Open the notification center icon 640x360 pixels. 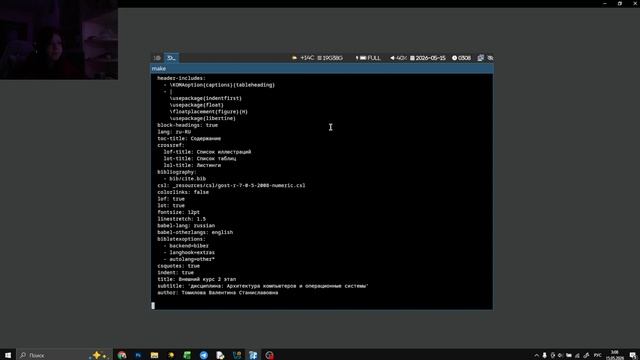pyautogui.click(x=633, y=356)
